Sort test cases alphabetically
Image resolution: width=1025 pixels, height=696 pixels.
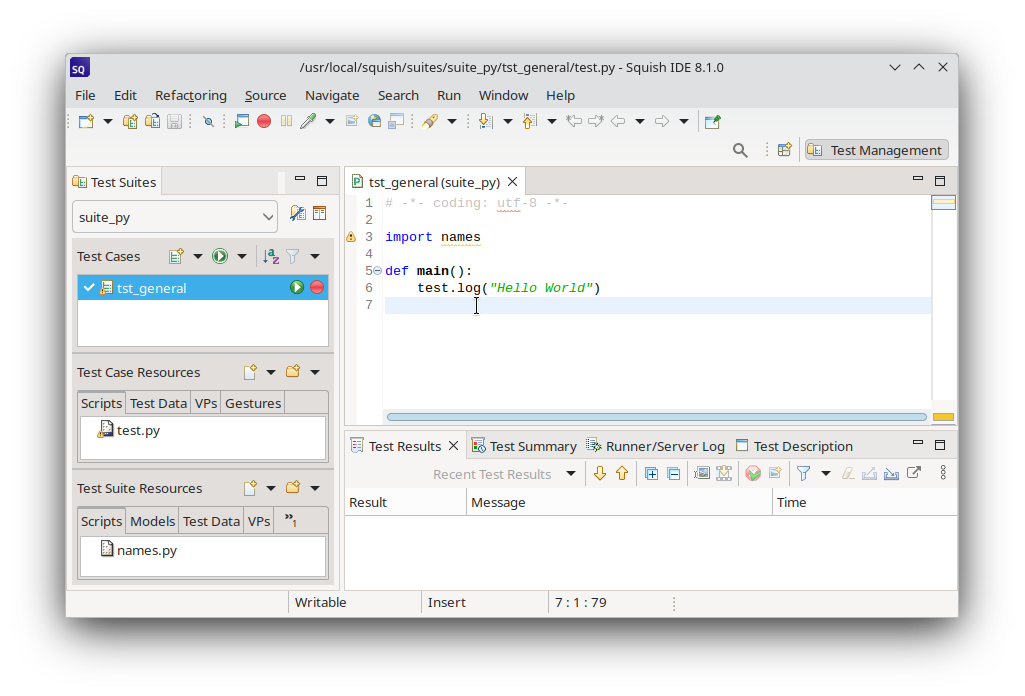[x=270, y=256]
